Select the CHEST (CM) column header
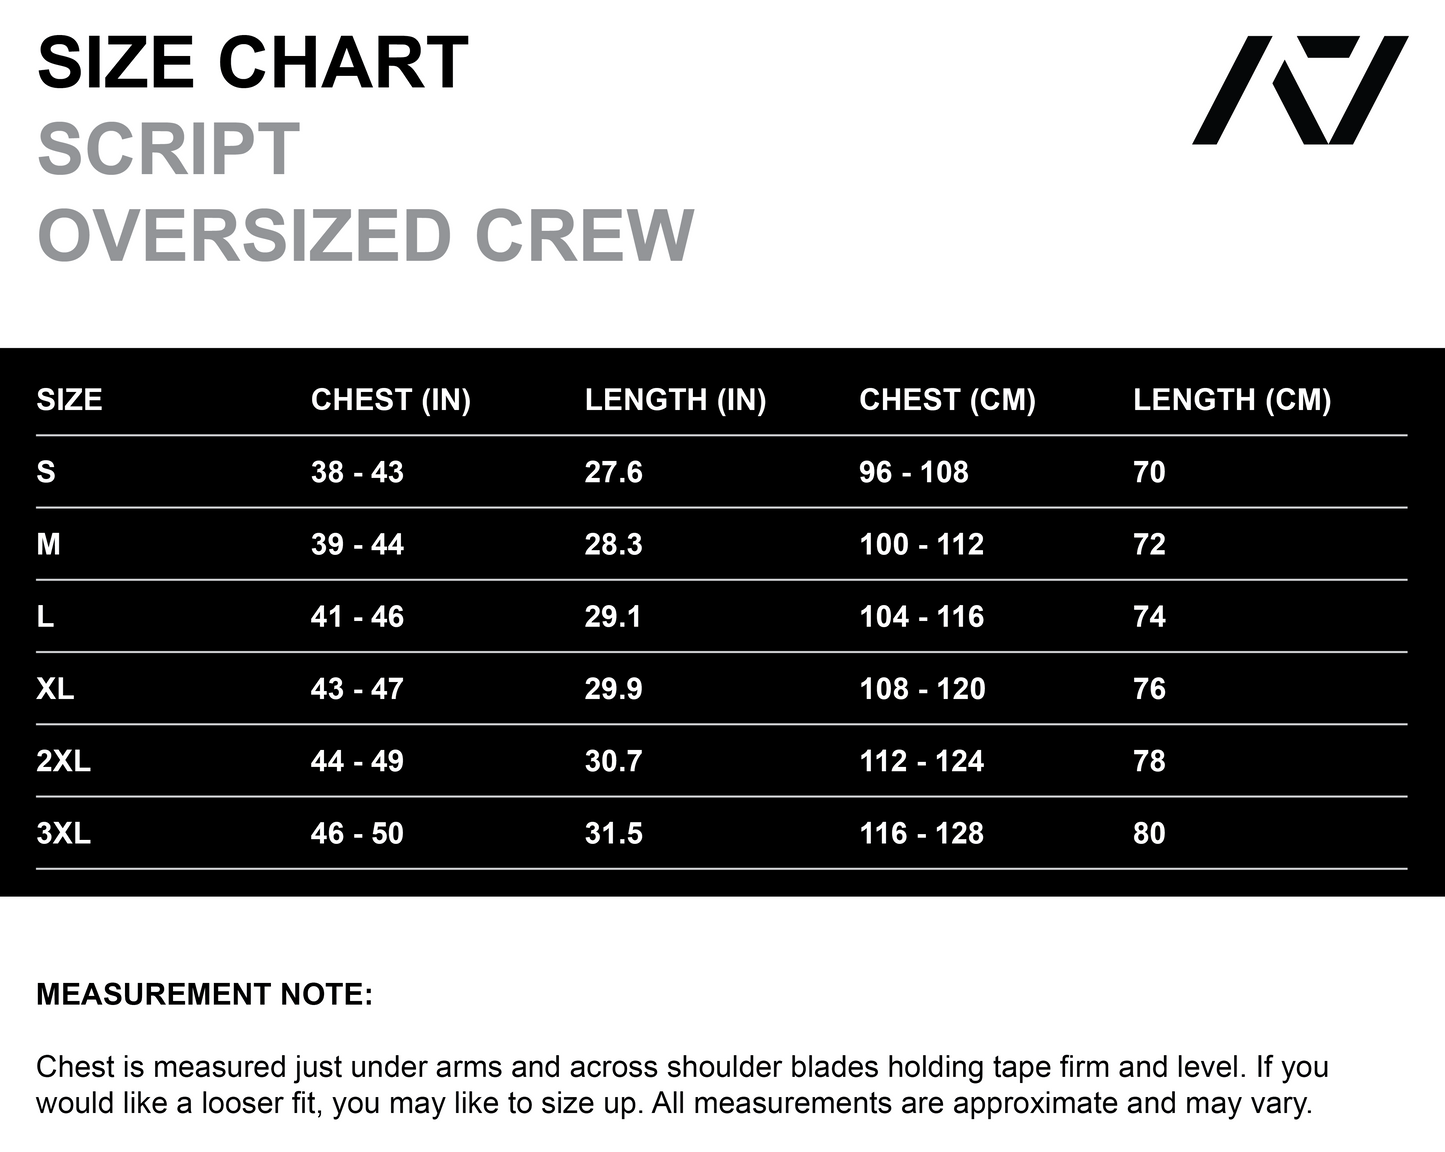 (x=947, y=400)
